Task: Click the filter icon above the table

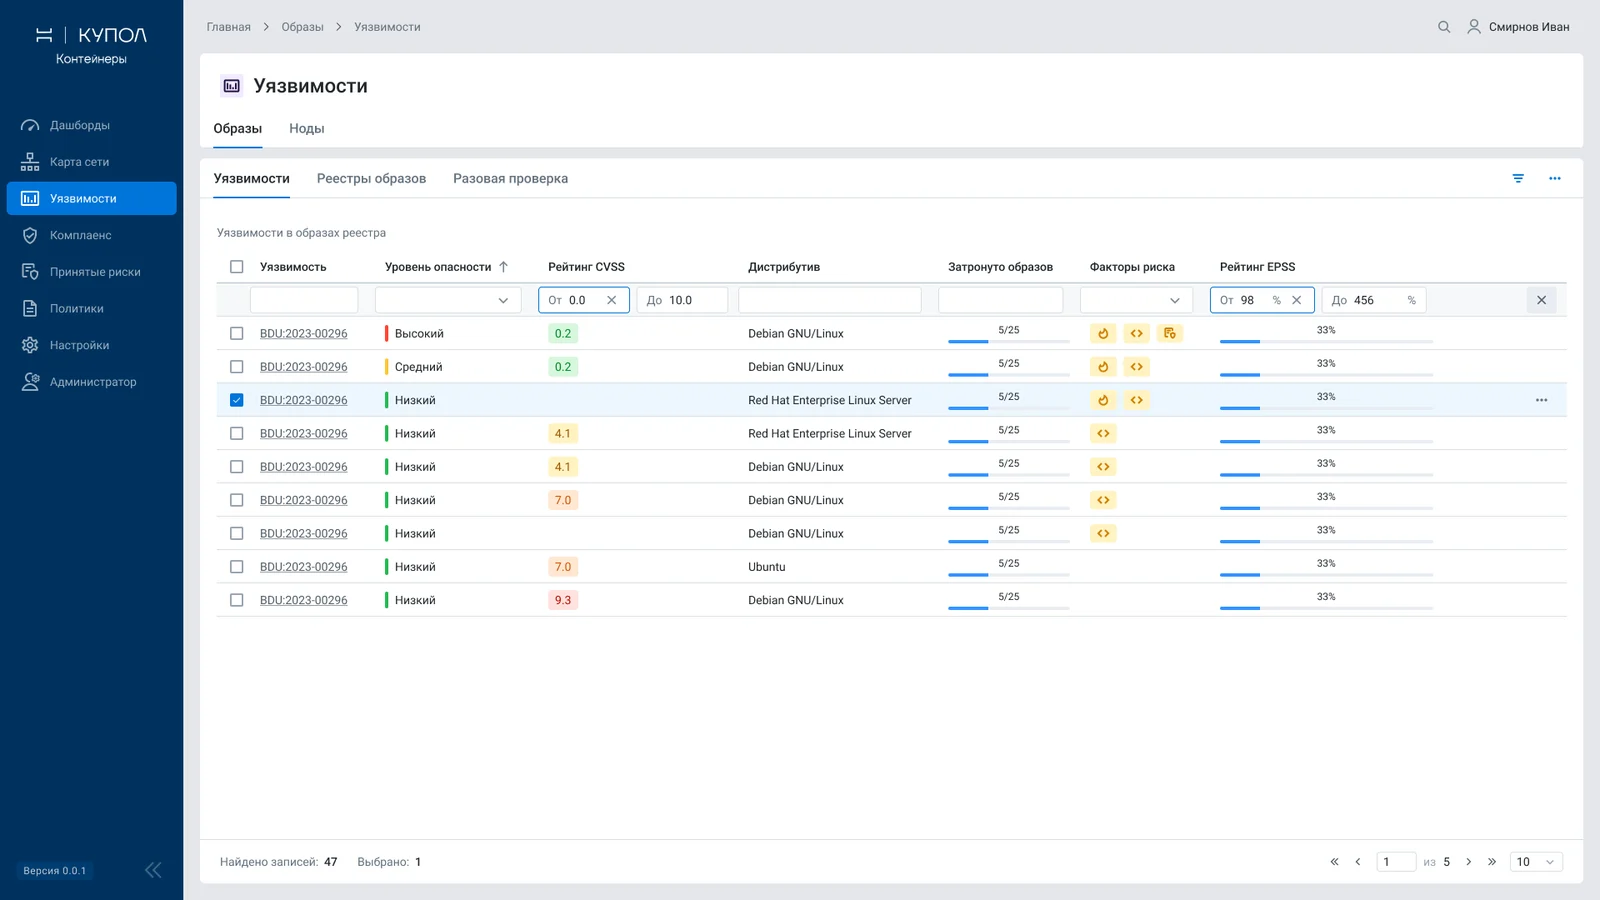Action: (1518, 178)
